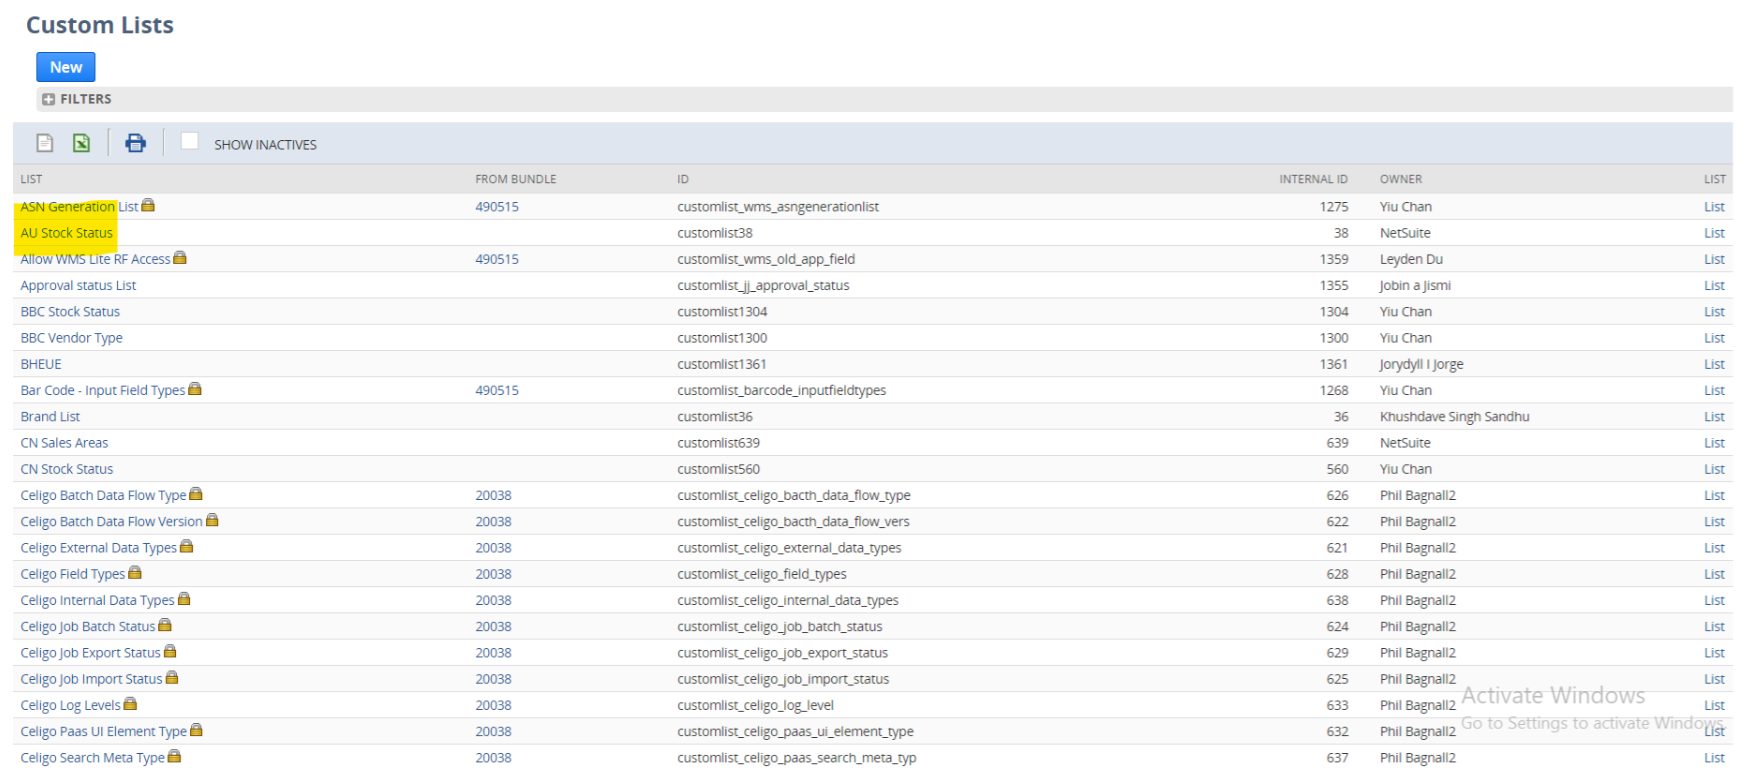The width and height of the screenshot is (1752, 782).
Task: Open Celigo Batch Data Flow Type
Action: point(103,495)
